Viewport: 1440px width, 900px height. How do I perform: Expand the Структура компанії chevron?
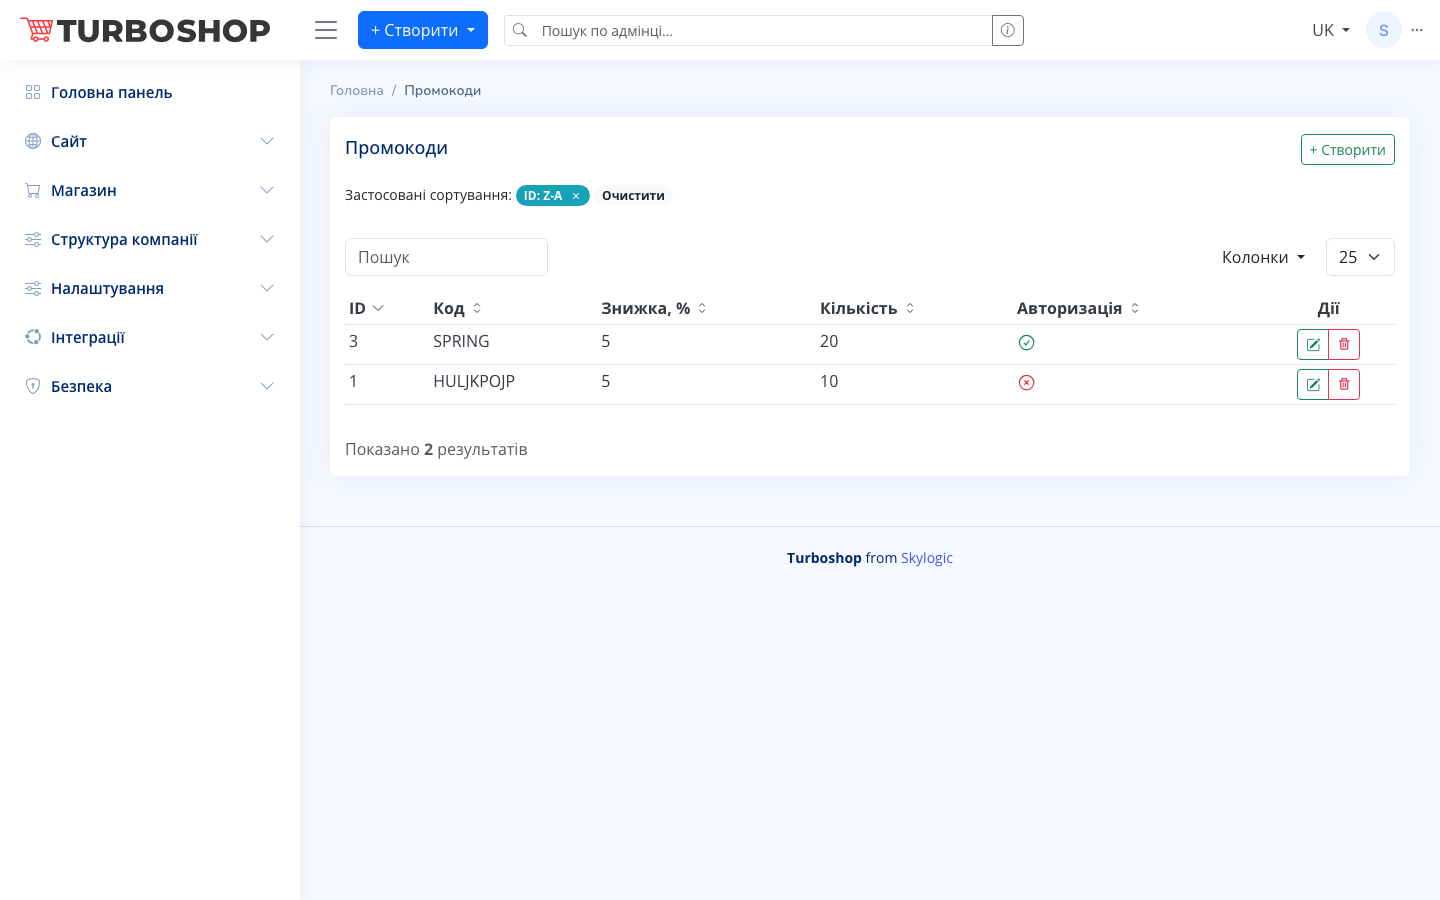[x=267, y=239]
